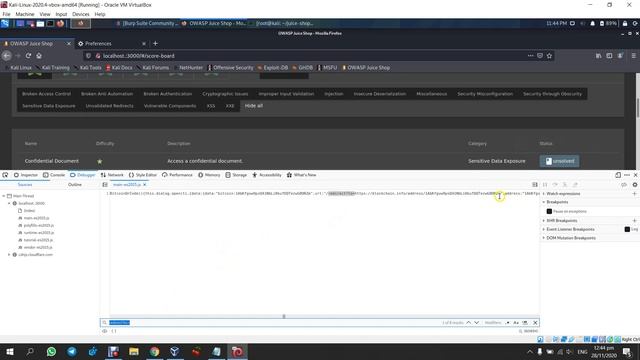Expand the cdnjs.cloudflare.com tree node
Image resolution: width=640 pixels, height=360 pixels.
coord(9,255)
